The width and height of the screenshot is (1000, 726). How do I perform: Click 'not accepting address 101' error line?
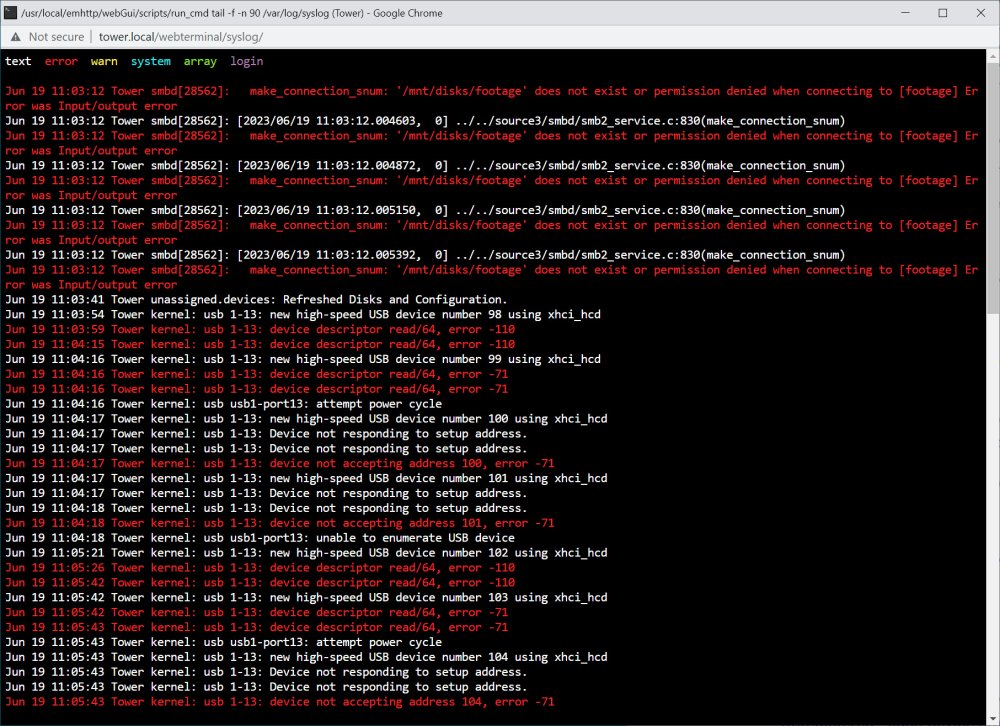click(280, 522)
